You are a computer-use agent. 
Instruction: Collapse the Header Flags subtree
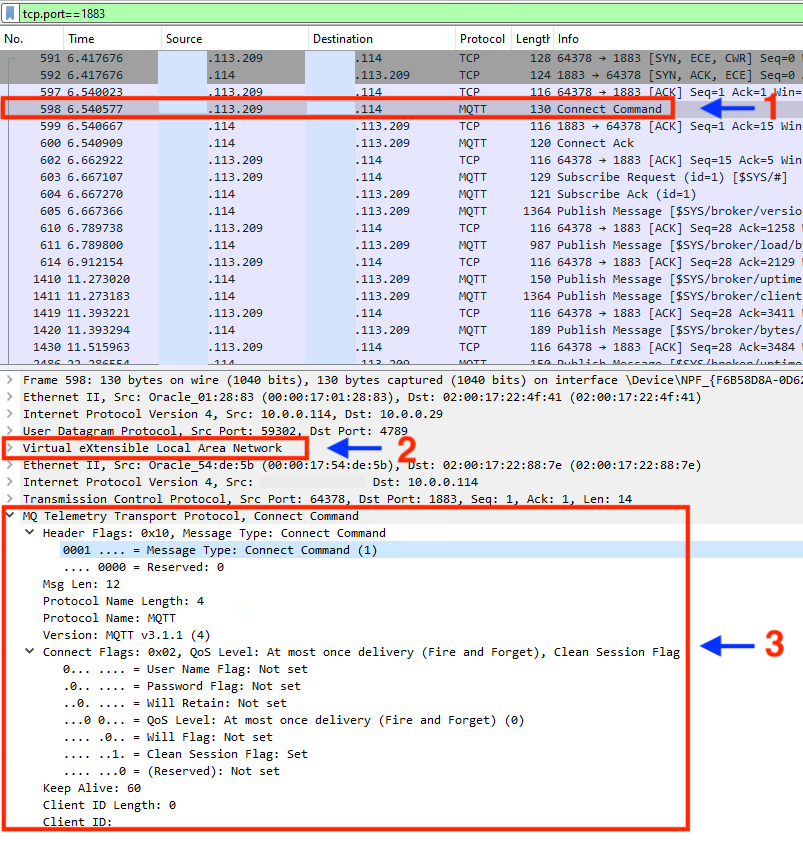27,532
